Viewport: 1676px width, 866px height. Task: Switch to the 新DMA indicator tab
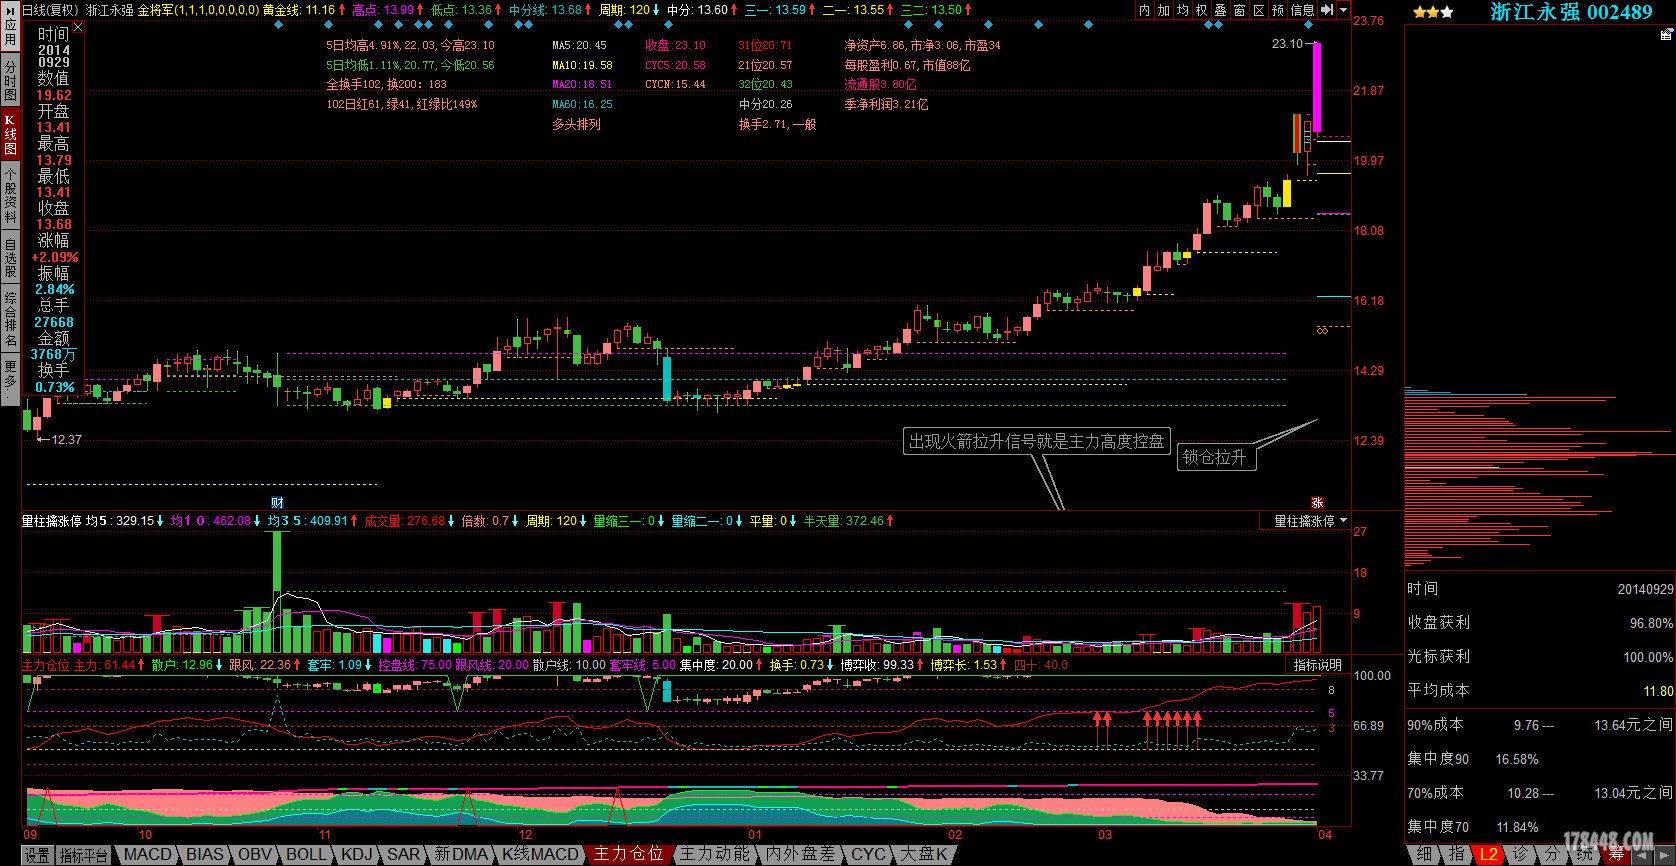[462, 855]
